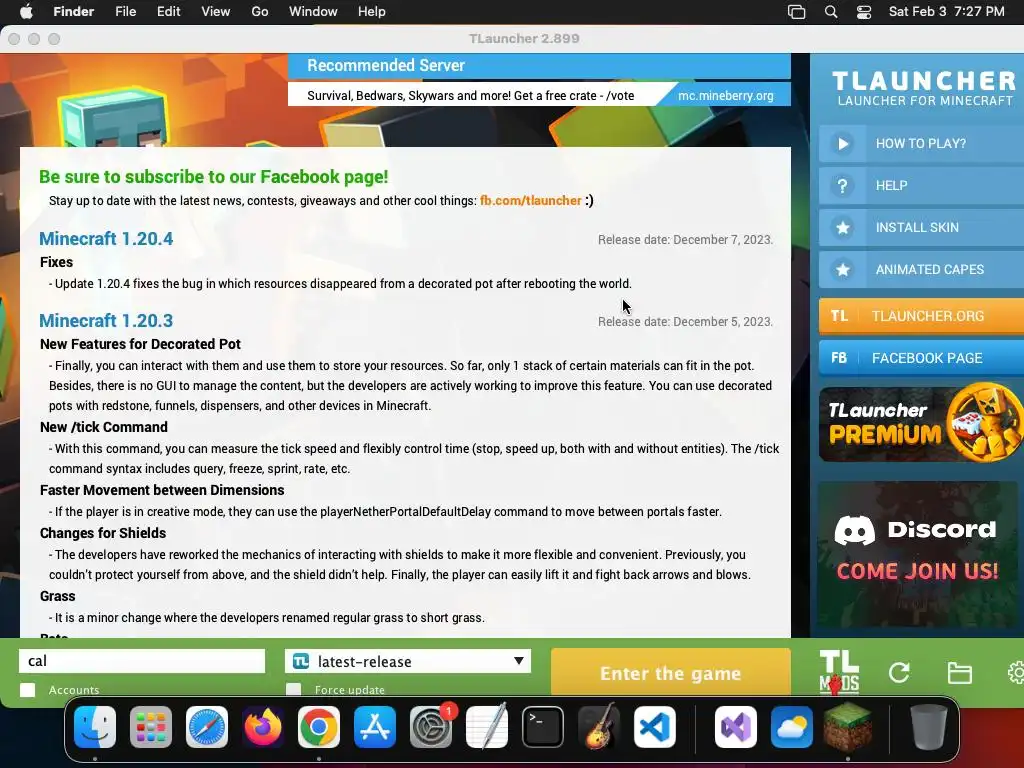The height and width of the screenshot is (768, 1024).
Task: Open the settings gear in launcher bar
Action: 1016,673
